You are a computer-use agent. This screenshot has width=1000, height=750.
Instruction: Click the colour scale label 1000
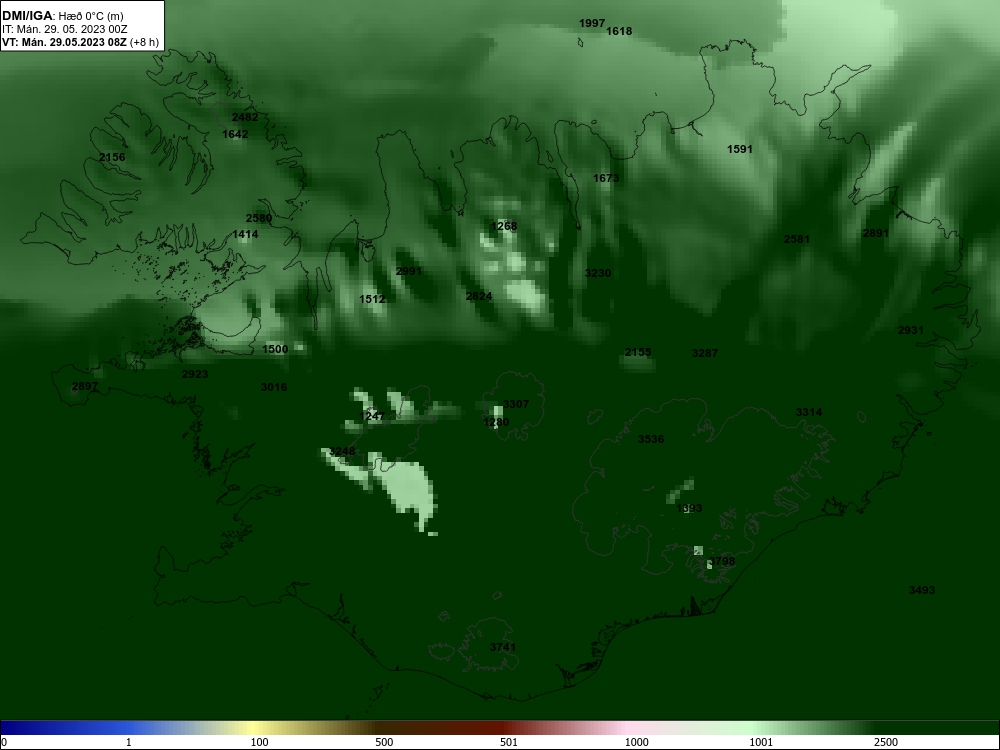636,742
